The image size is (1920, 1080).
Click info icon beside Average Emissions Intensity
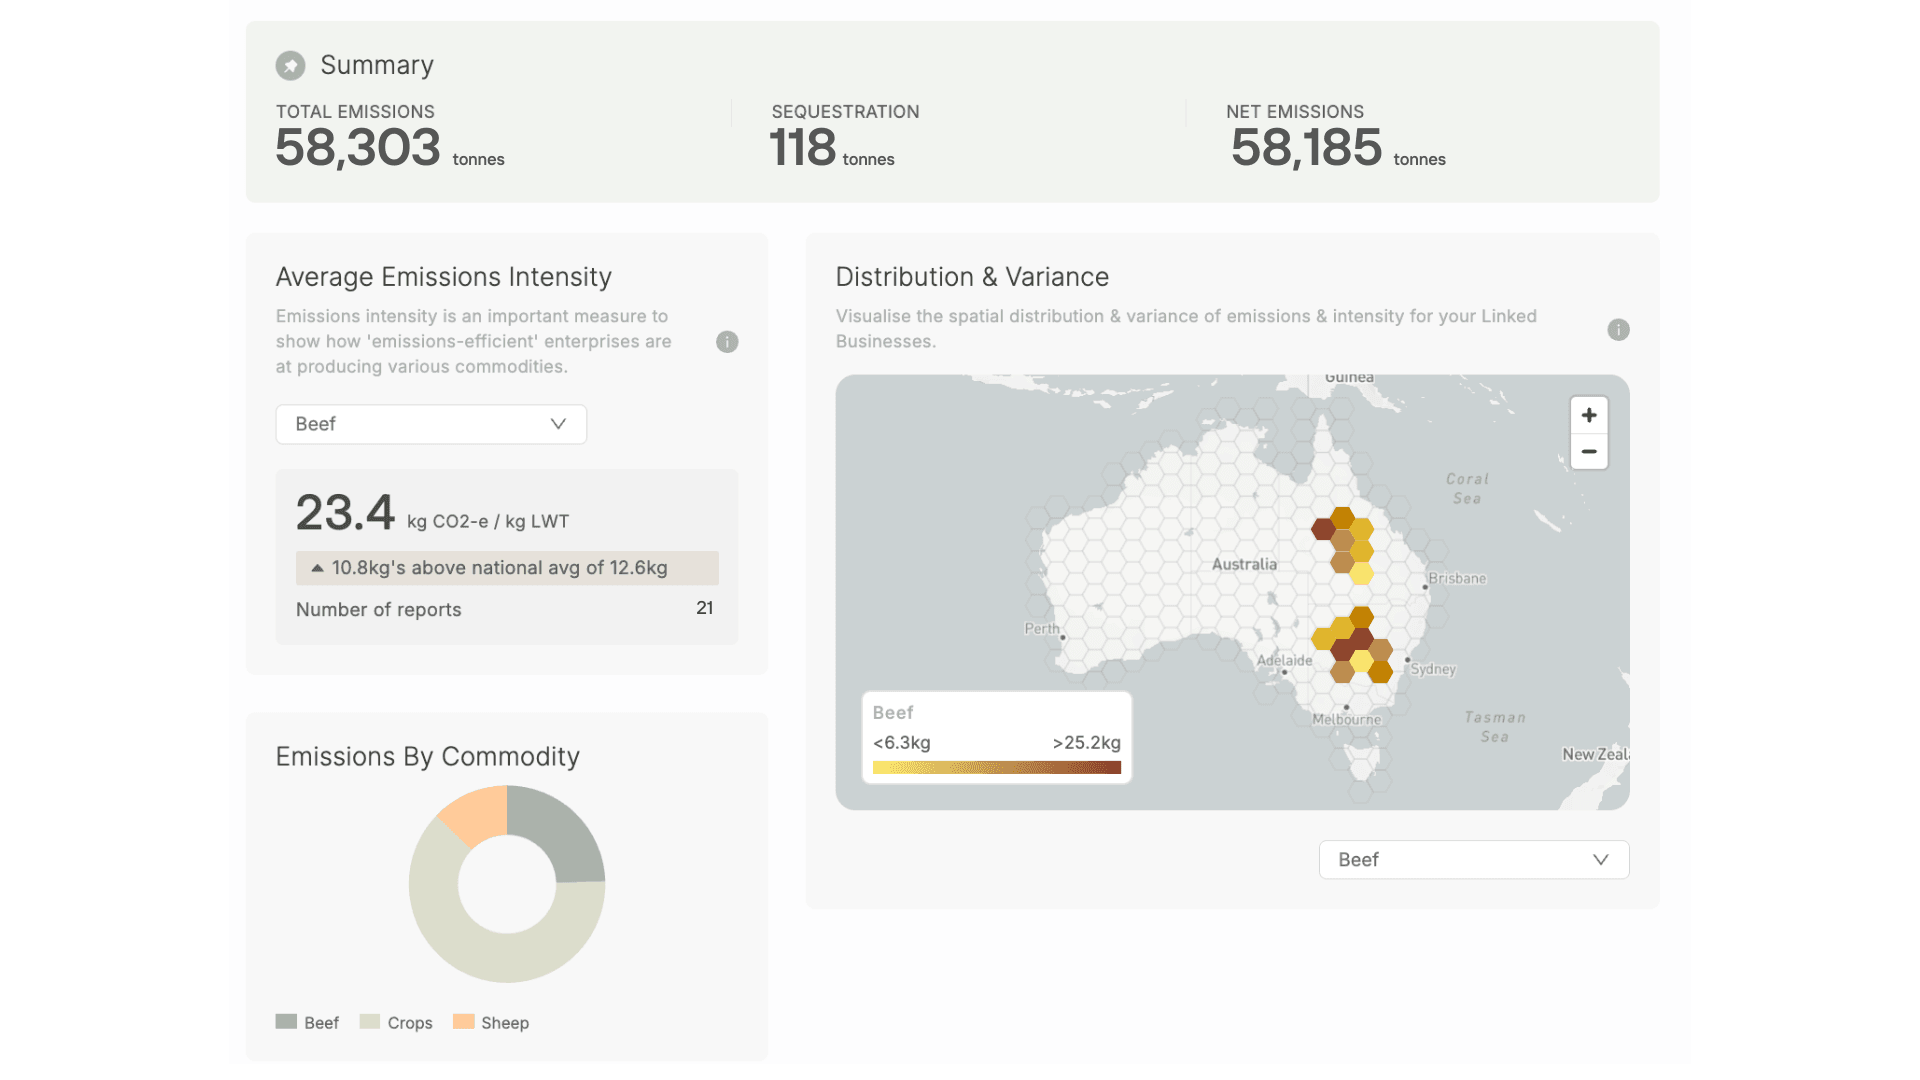pyautogui.click(x=727, y=342)
